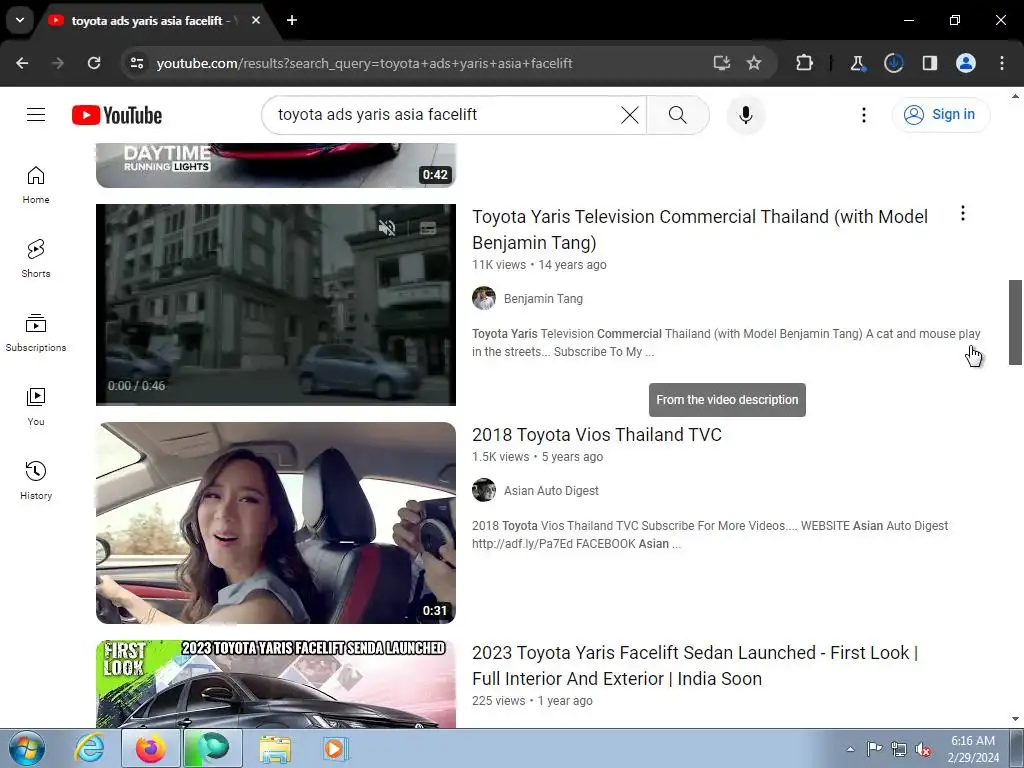This screenshot has height=768, width=1024.
Task: Show hidden system tray icons
Action: 850,749
